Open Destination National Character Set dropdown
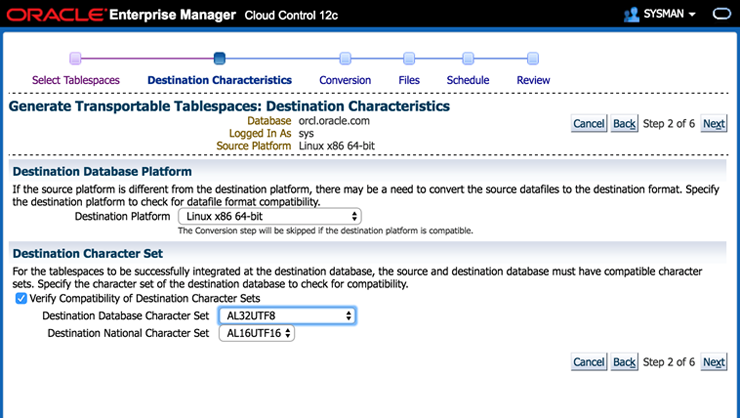The width and height of the screenshot is (740, 418). point(257,334)
